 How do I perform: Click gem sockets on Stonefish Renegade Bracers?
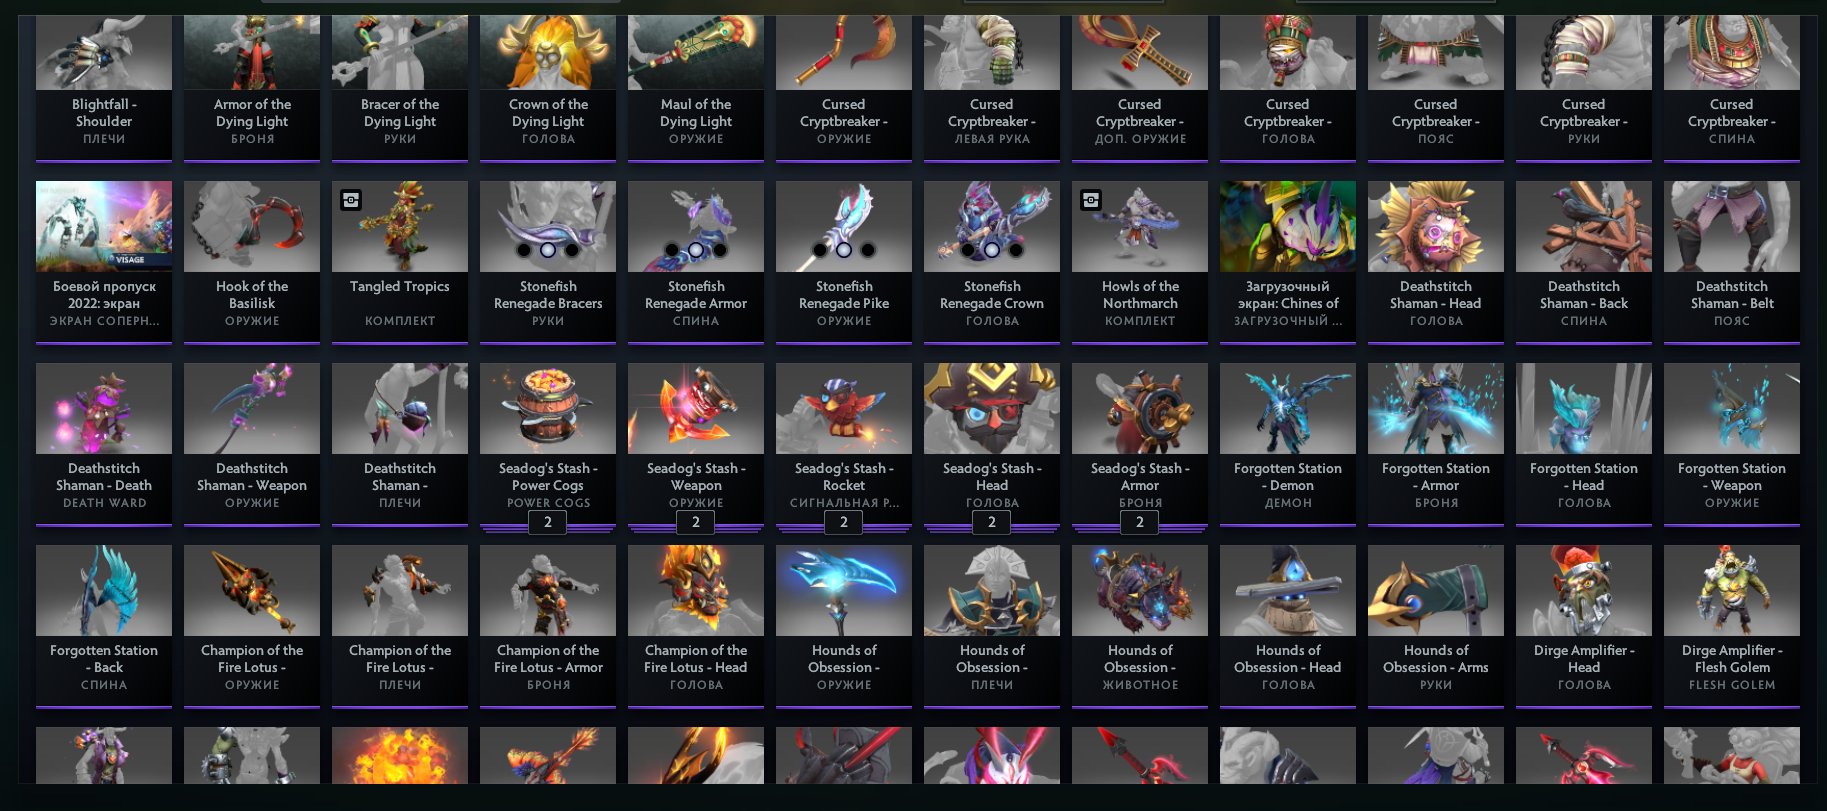[x=548, y=250]
